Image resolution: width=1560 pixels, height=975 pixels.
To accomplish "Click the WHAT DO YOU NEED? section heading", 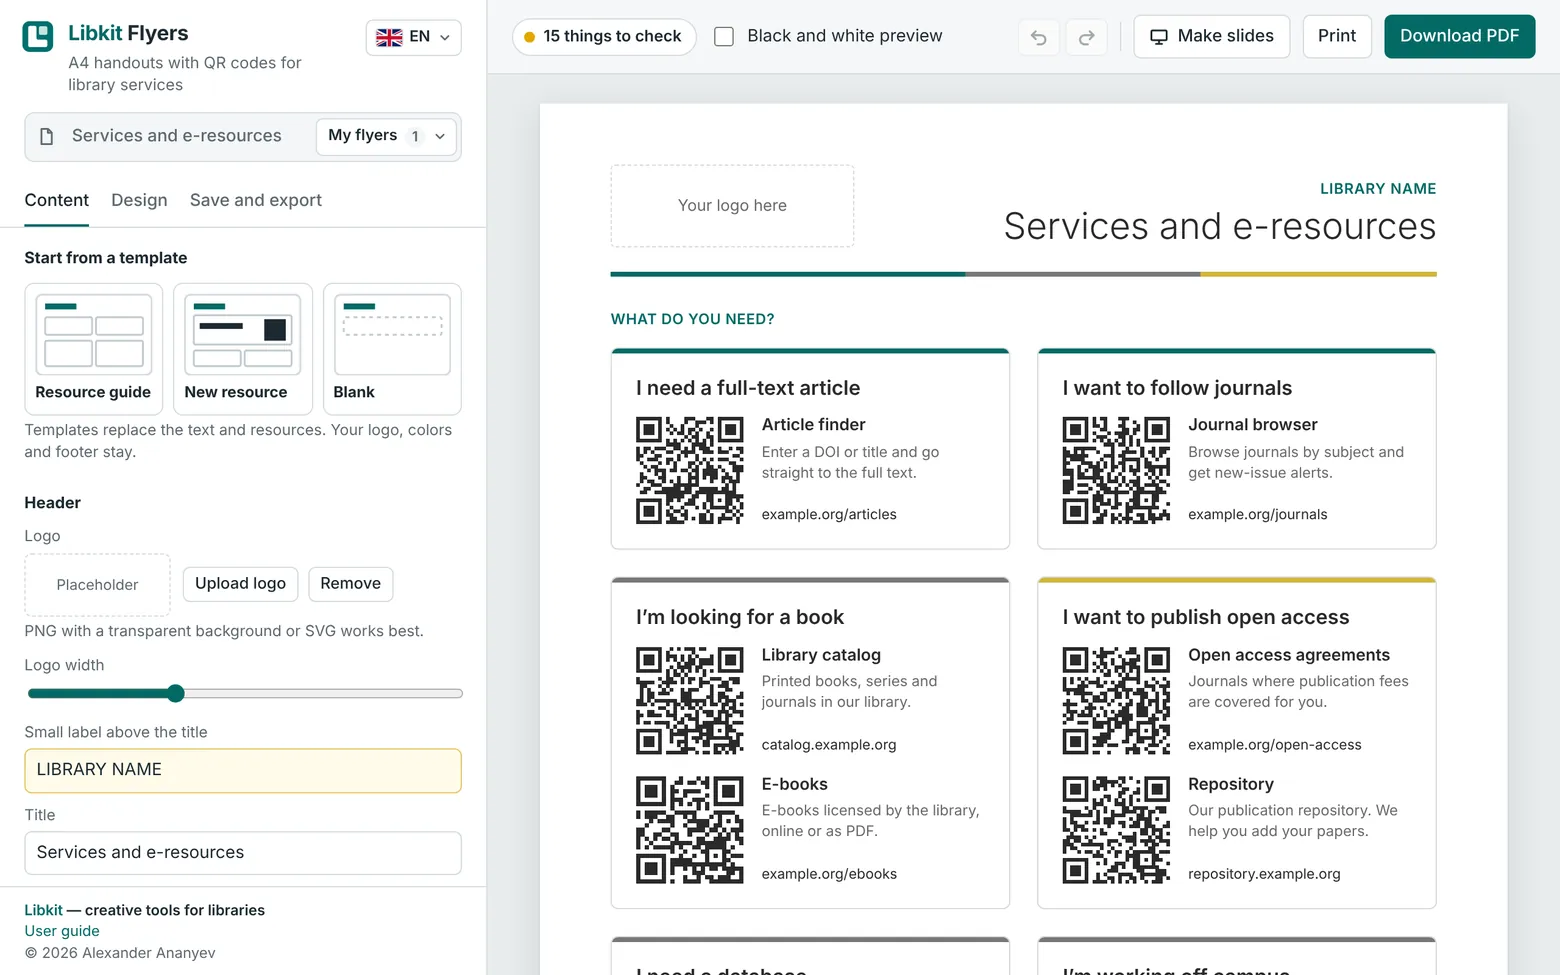I will (x=693, y=319).
